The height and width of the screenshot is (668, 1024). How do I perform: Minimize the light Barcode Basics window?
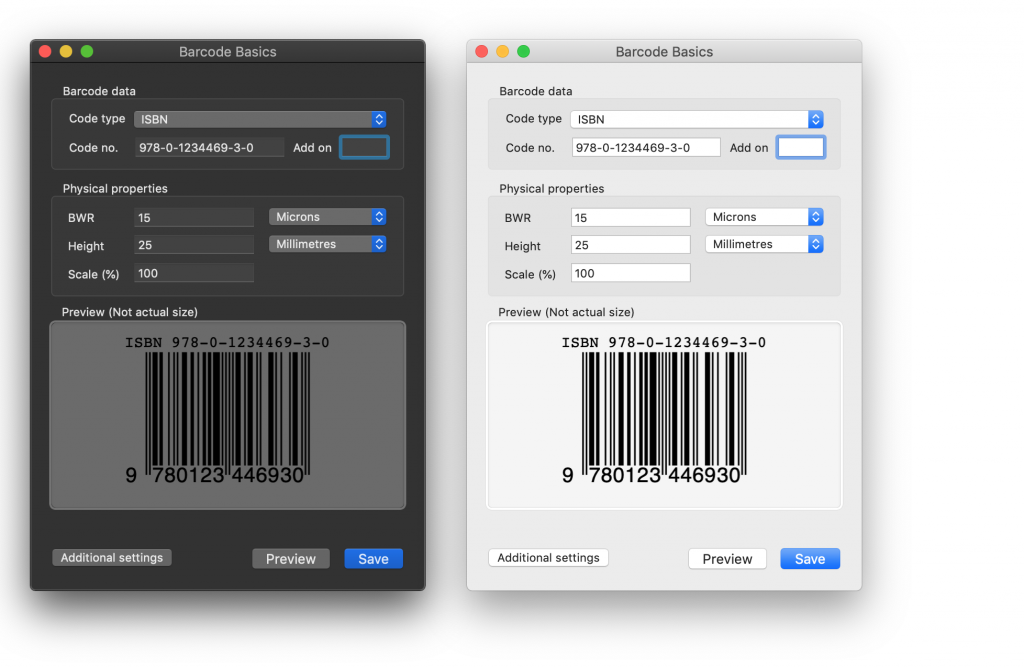click(503, 52)
